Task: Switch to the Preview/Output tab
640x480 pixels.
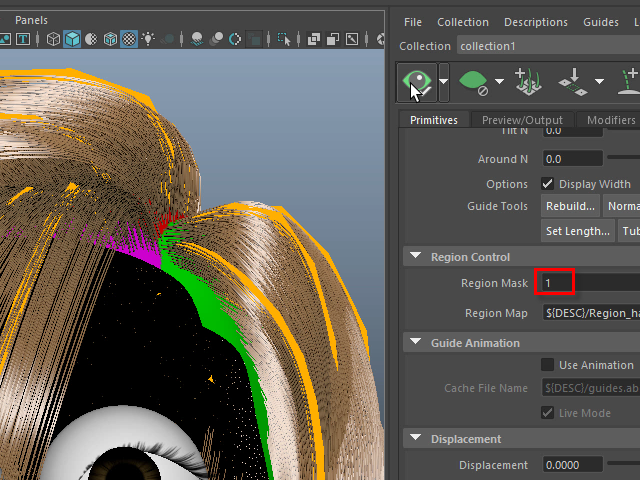Action: [x=522, y=120]
